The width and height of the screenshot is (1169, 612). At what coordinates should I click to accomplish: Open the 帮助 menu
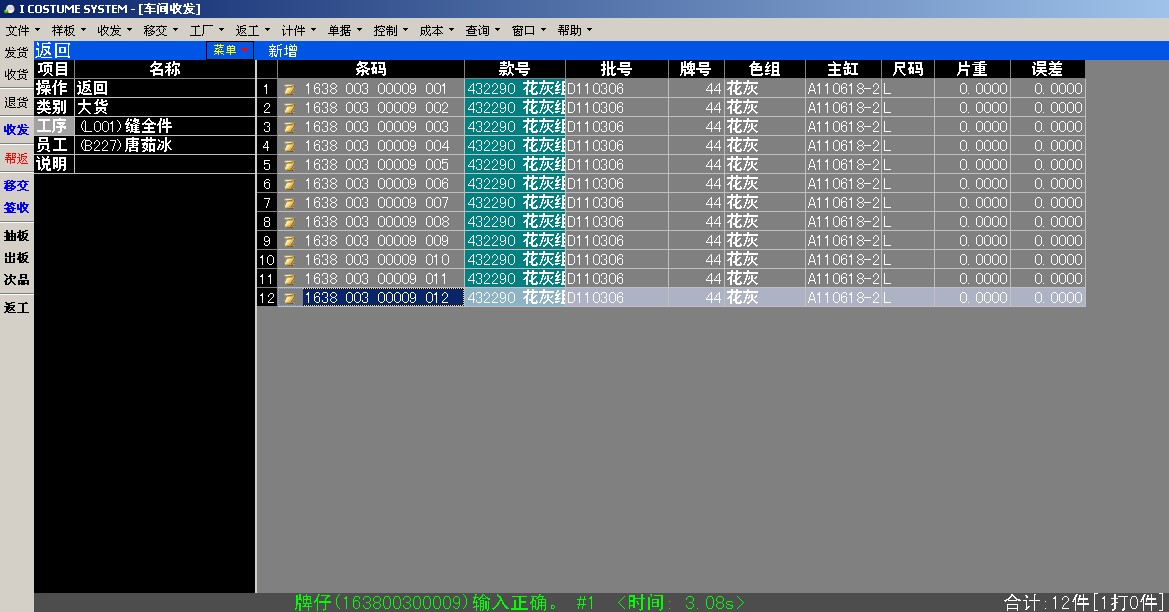574,31
